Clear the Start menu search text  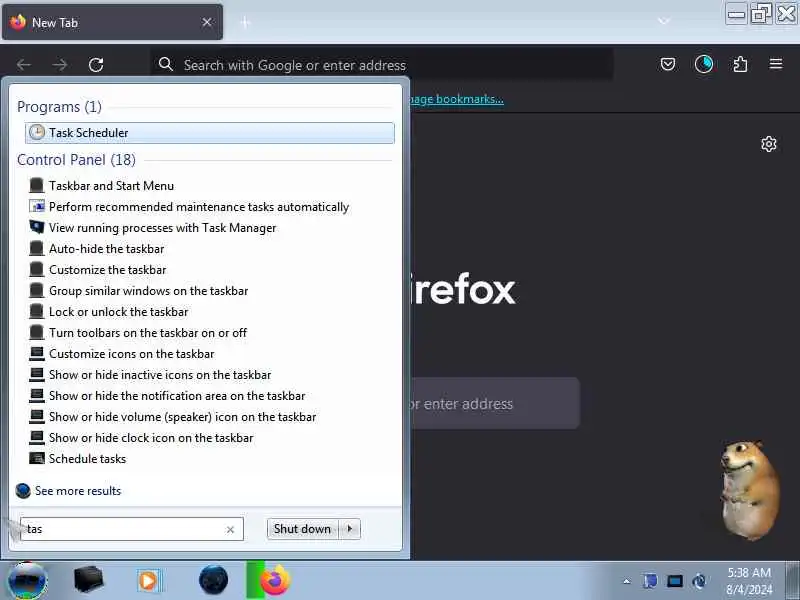tap(230, 530)
